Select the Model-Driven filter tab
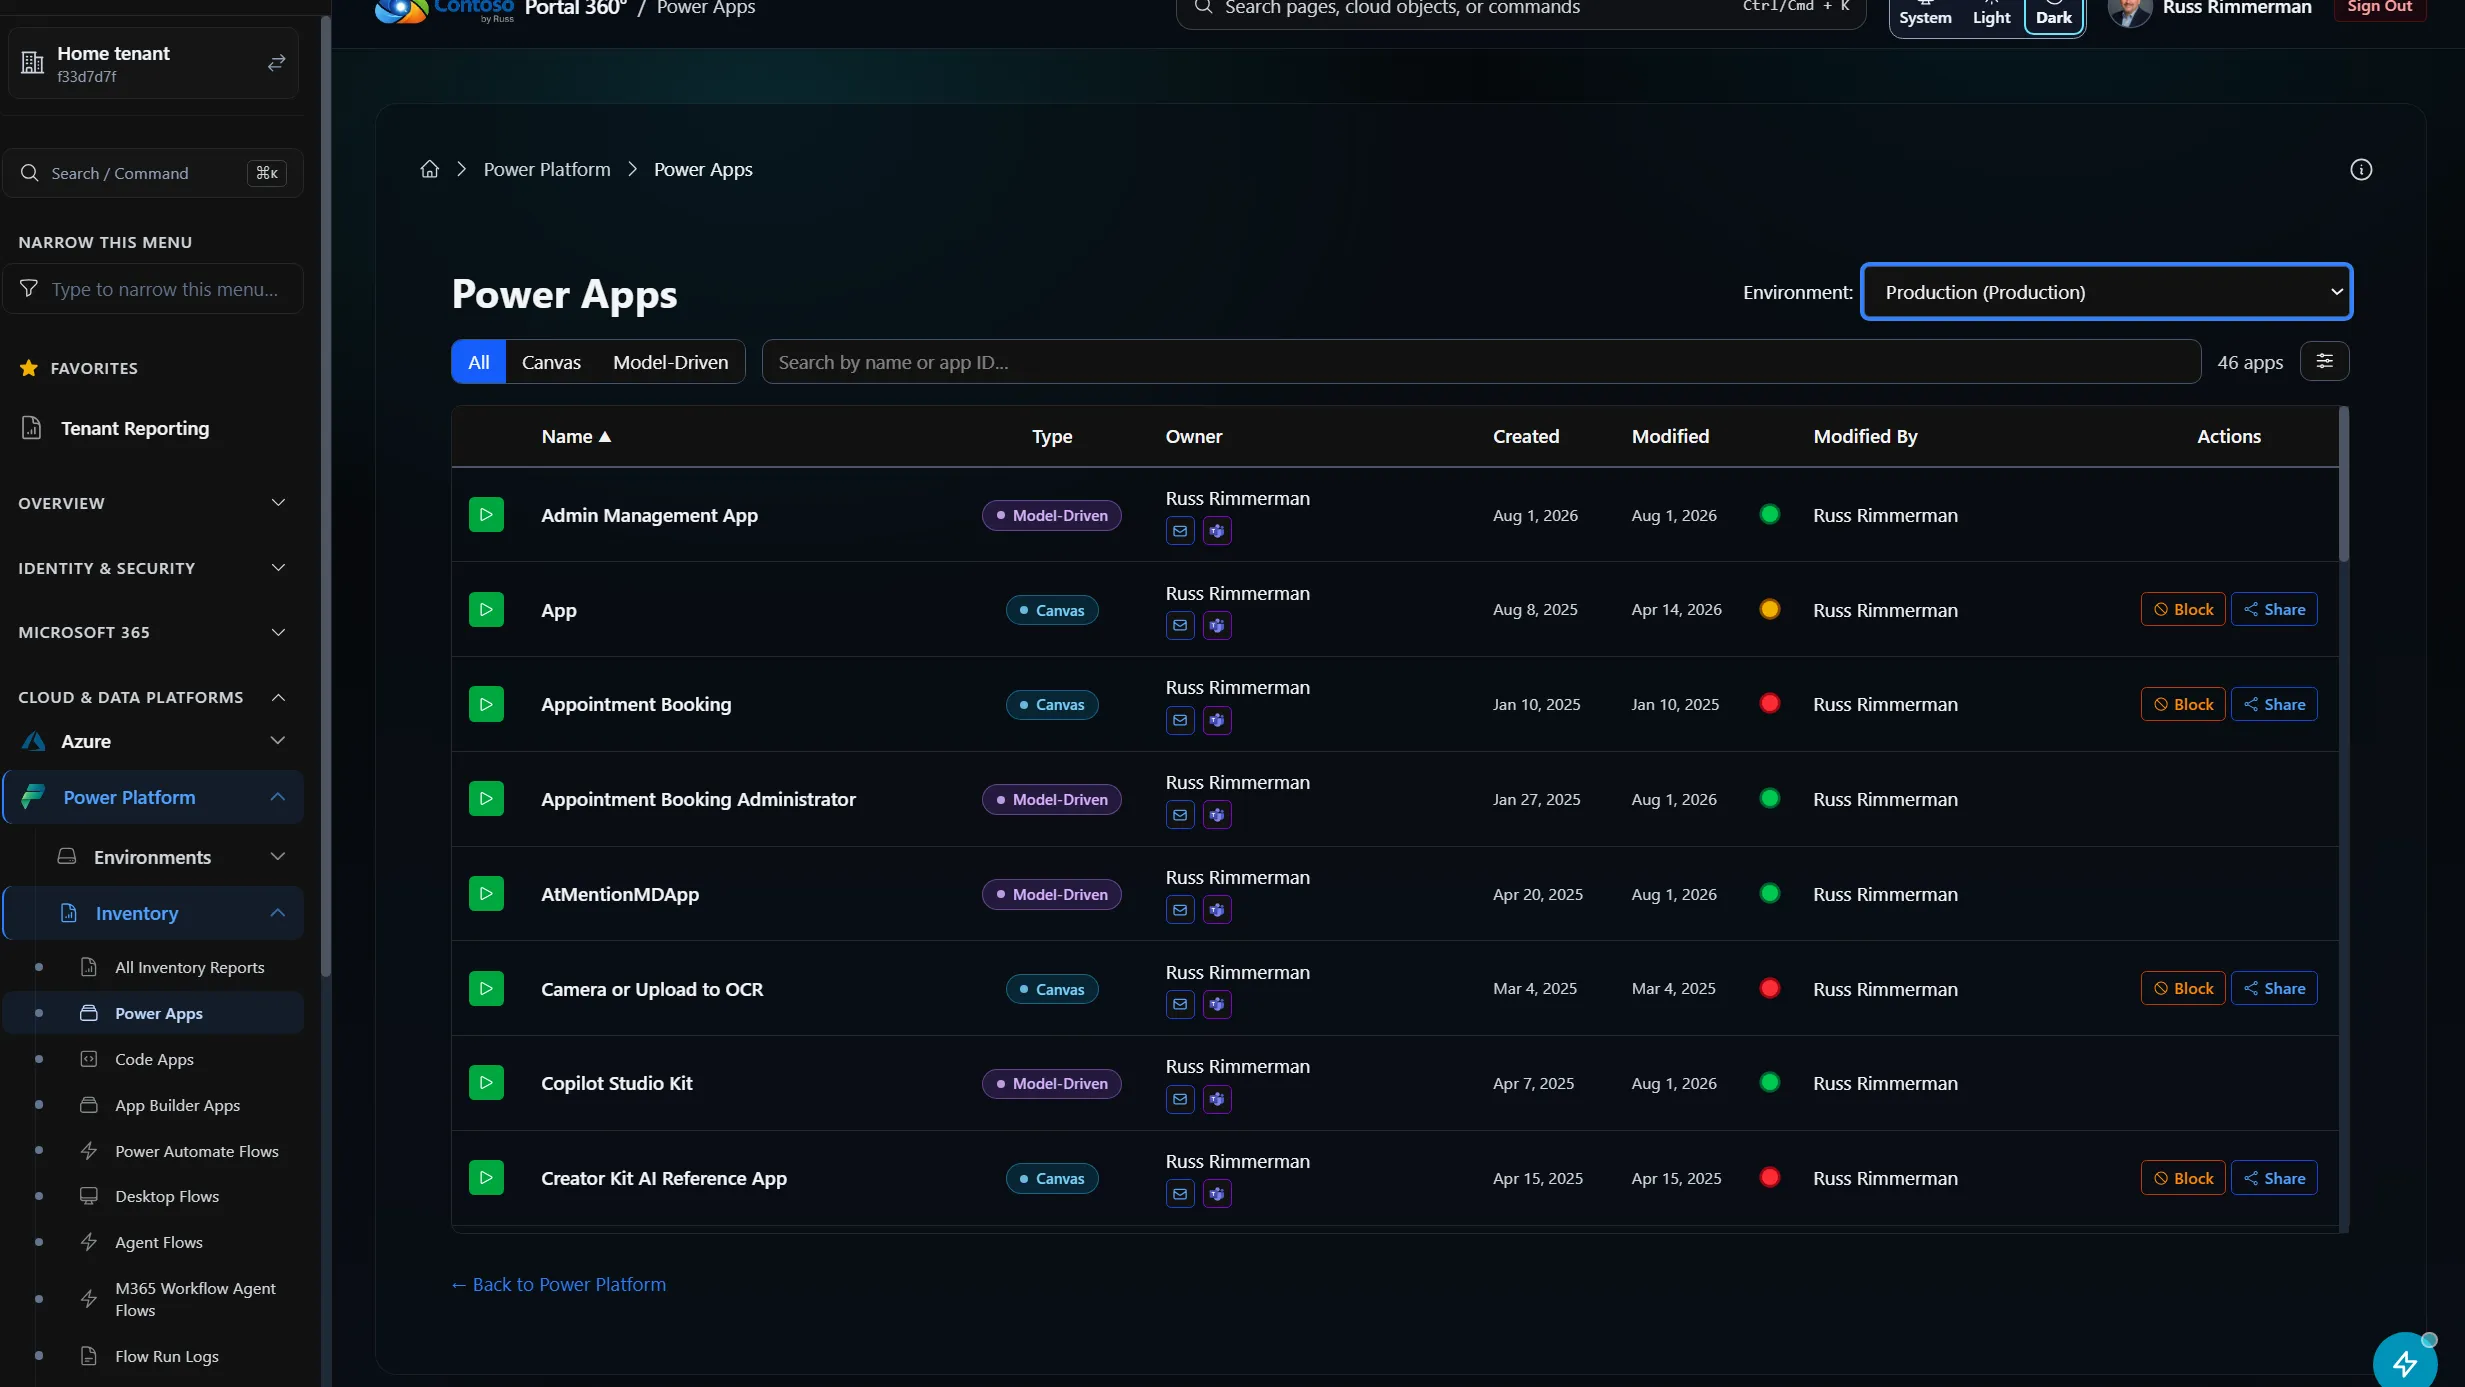 coord(671,362)
